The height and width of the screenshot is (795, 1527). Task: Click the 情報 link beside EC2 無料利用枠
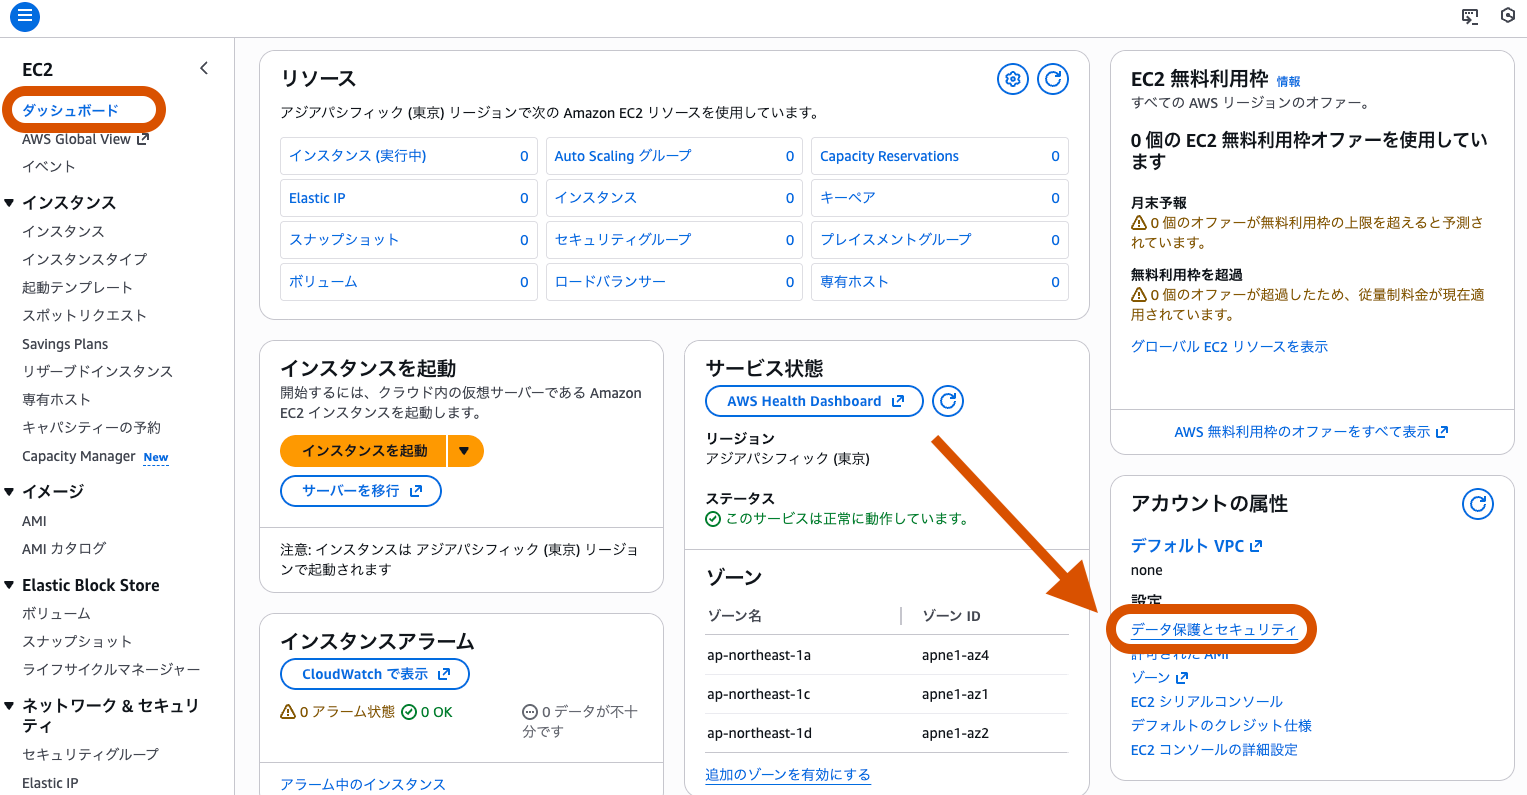(x=1288, y=82)
